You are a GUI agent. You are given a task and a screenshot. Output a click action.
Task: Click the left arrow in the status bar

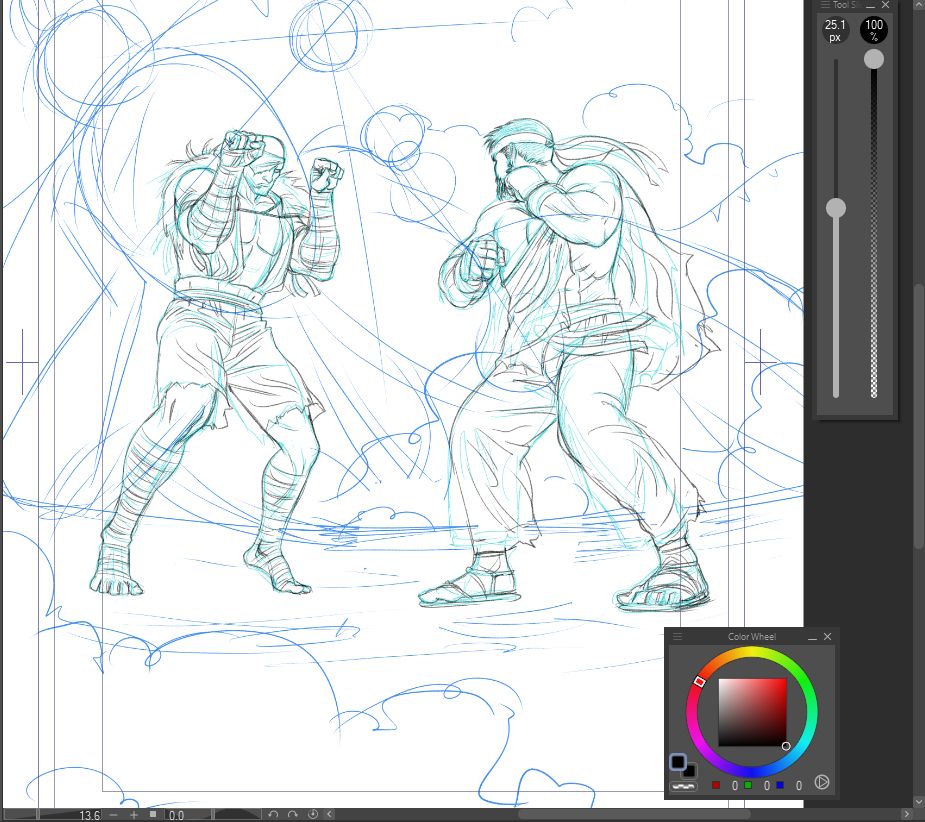click(330, 815)
